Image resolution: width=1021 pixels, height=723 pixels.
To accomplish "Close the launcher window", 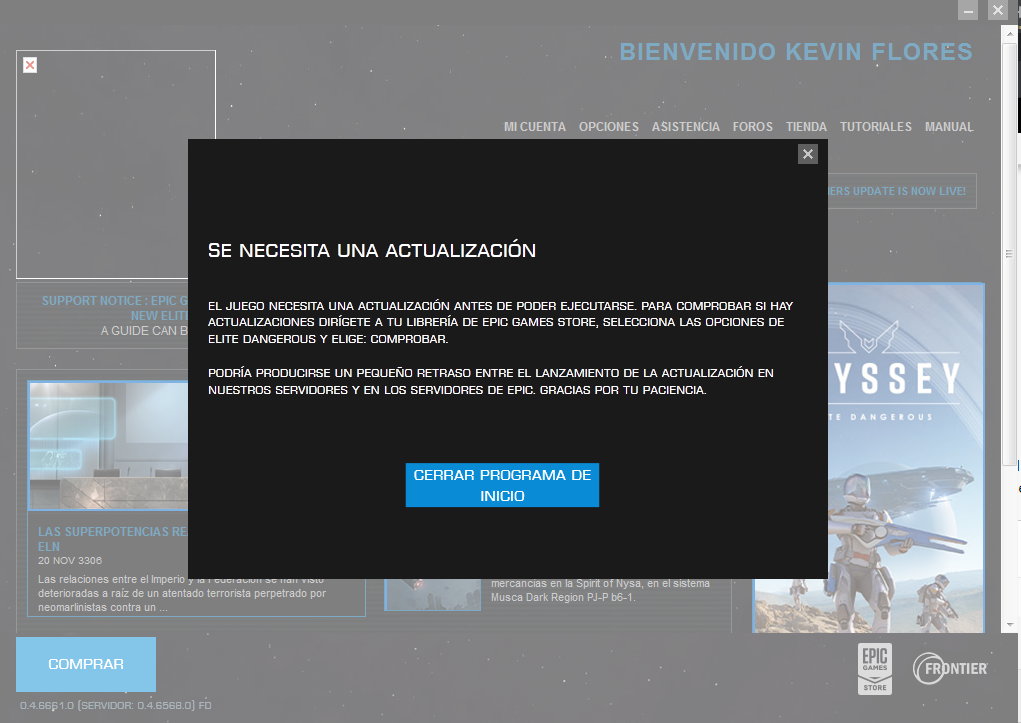I will coord(998,10).
